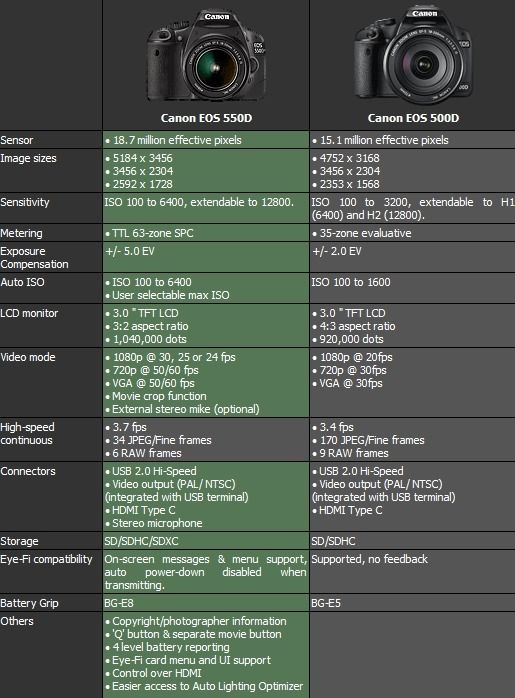This screenshot has height=698, width=515.
Task: Select the '3.7 fps' value
Action: [129, 427]
